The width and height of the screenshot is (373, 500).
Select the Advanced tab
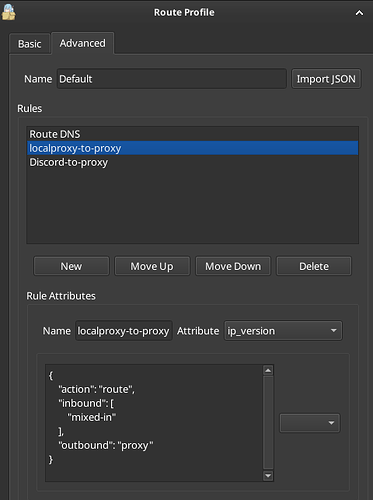tap(82, 43)
